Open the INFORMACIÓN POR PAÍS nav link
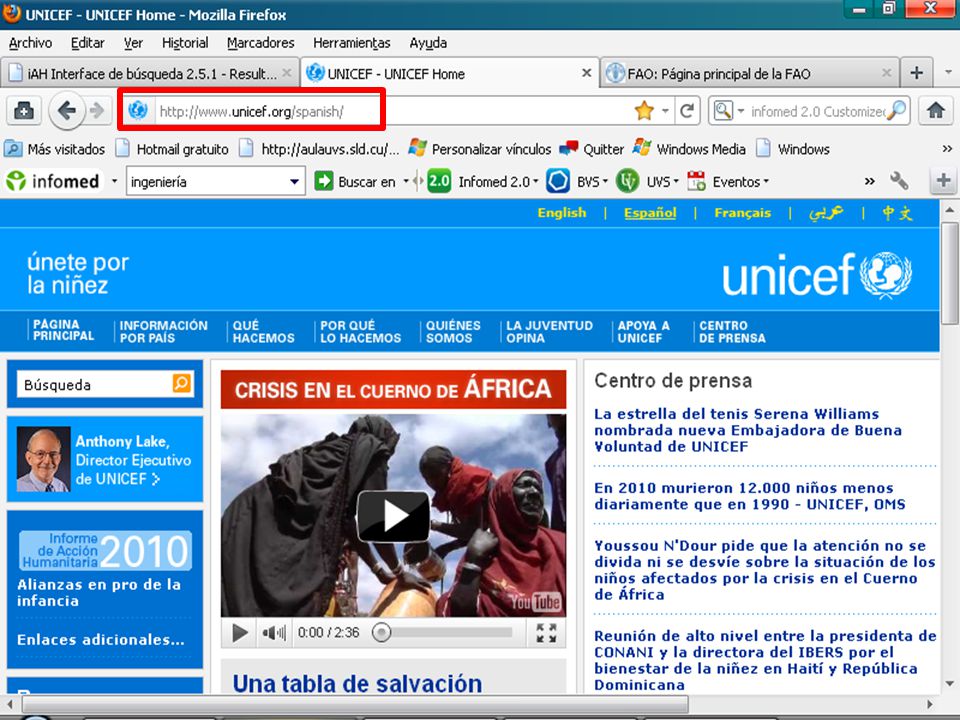The image size is (960, 720). pyautogui.click(x=163, y=331)
